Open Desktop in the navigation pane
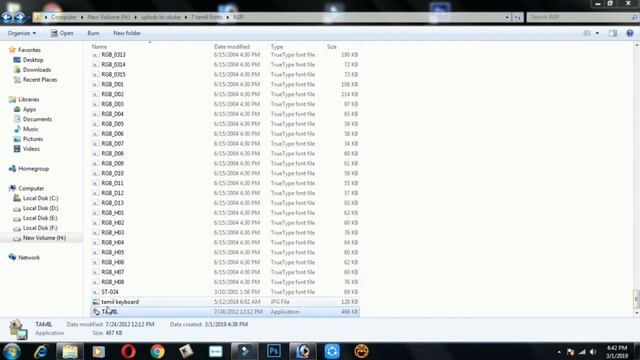The width and height of the screenshot is (640, 360). click(x=33, y=60)
